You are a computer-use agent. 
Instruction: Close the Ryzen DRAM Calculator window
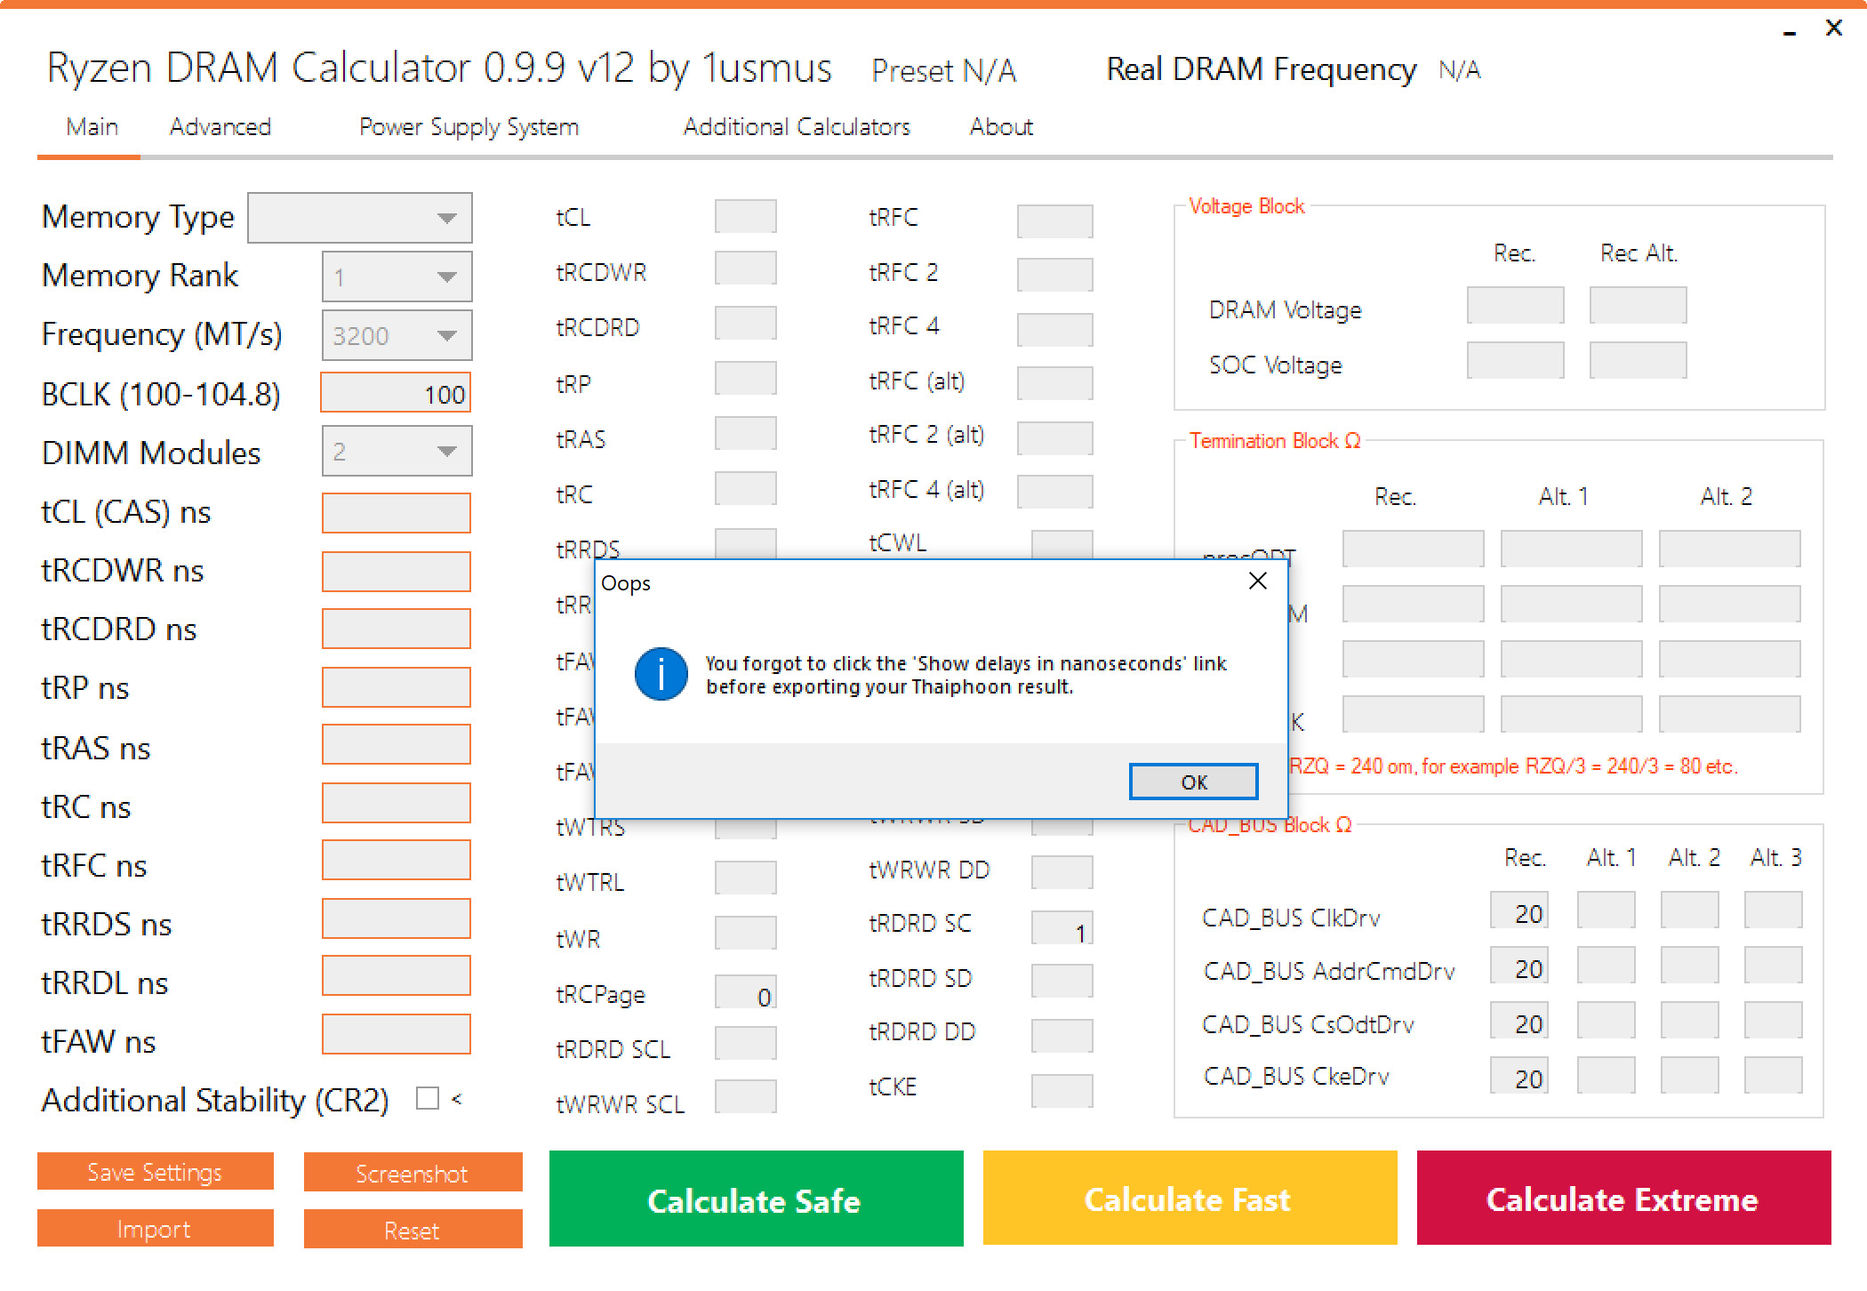point(1833,28)
